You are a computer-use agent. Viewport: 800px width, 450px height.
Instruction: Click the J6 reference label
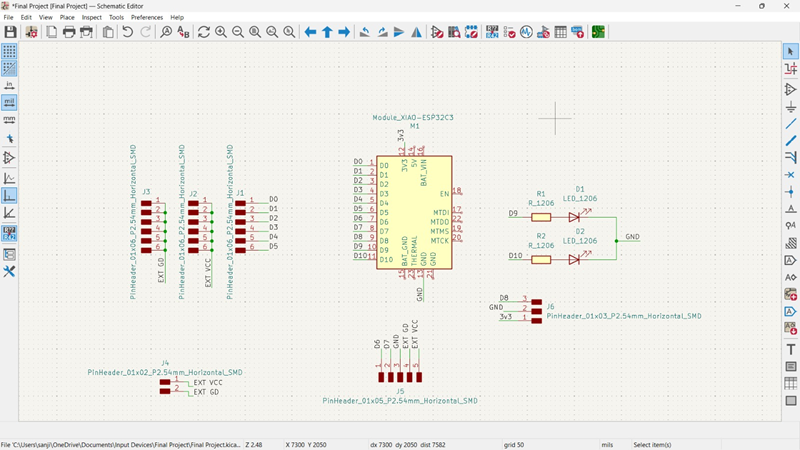click(x=551, y=307)
